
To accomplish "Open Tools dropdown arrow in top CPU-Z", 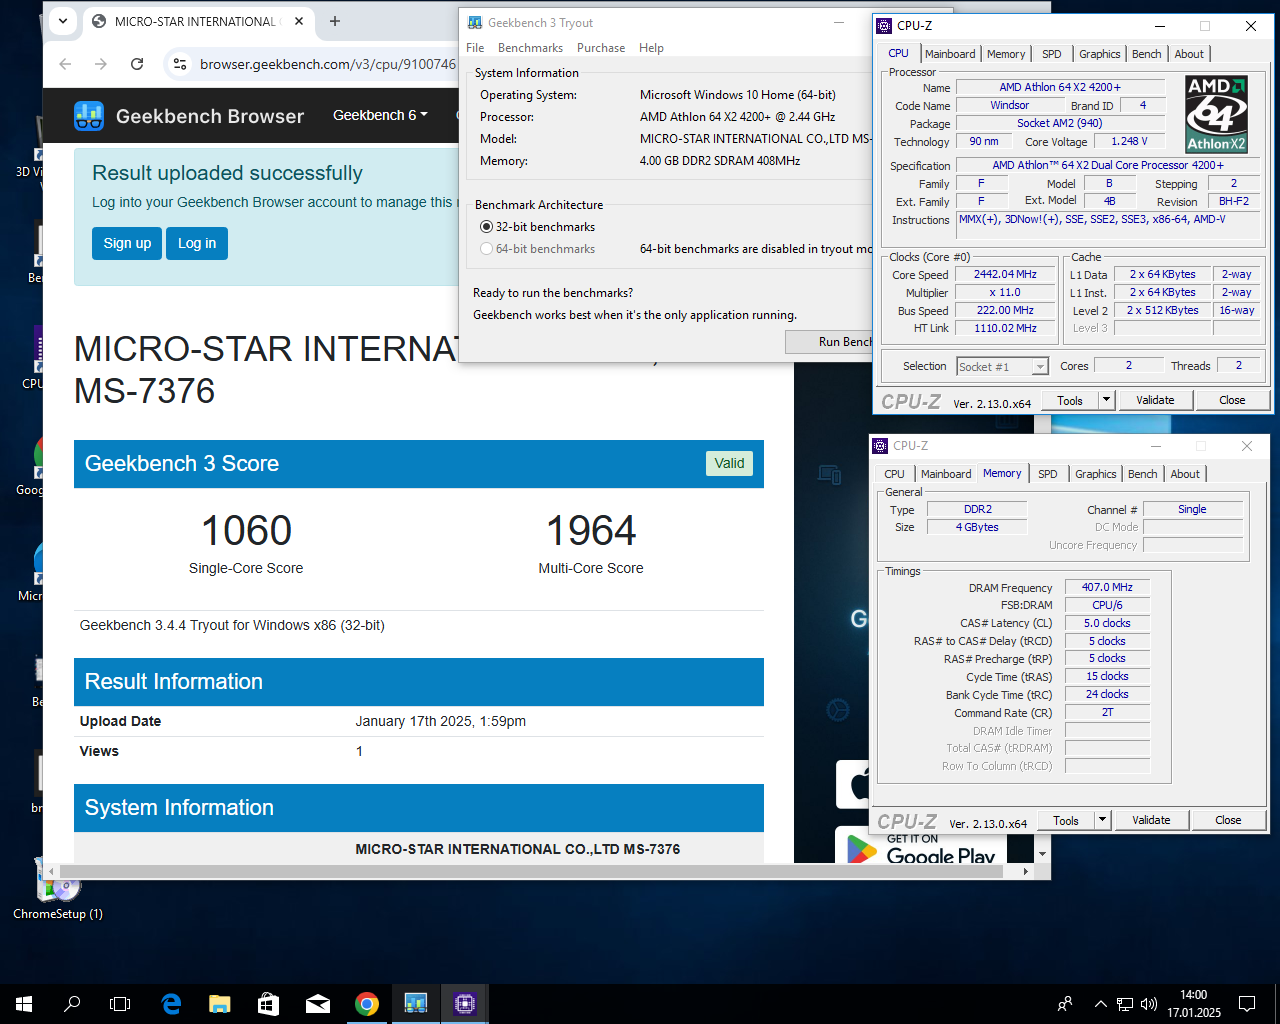I will pos(1106,400).
